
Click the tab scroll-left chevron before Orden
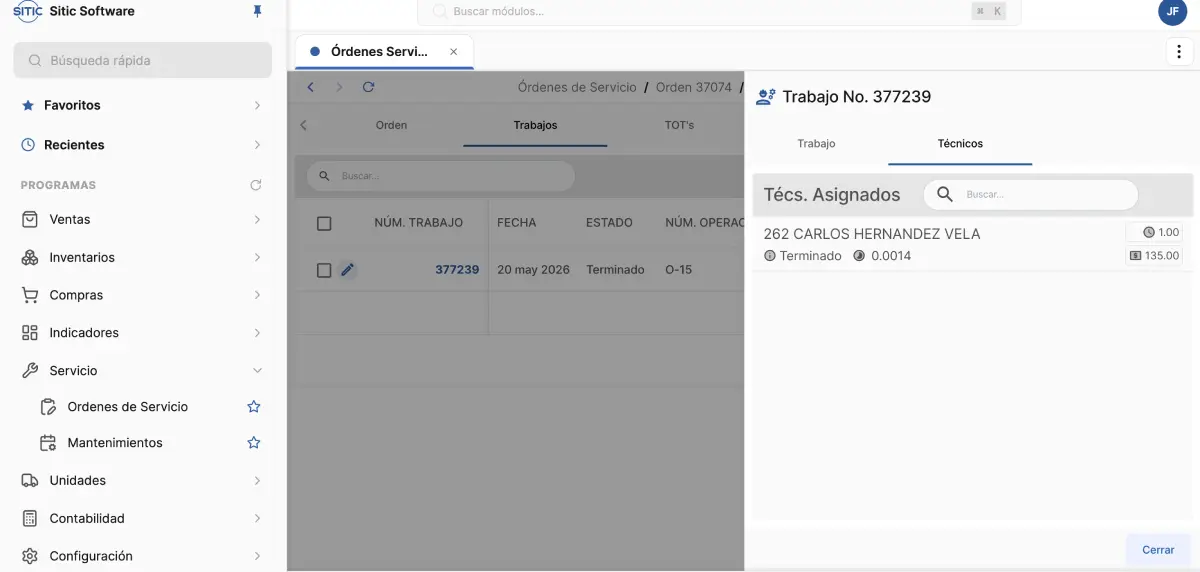point(304,125)
